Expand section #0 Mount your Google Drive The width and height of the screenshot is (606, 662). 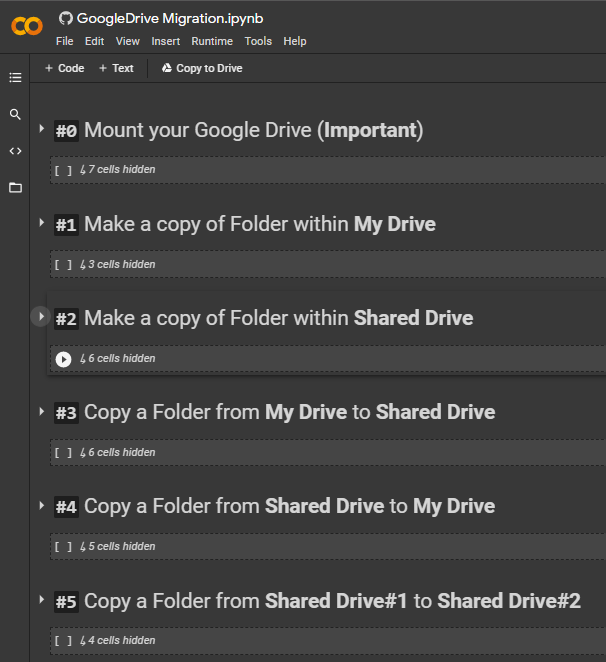coord(41,128)
